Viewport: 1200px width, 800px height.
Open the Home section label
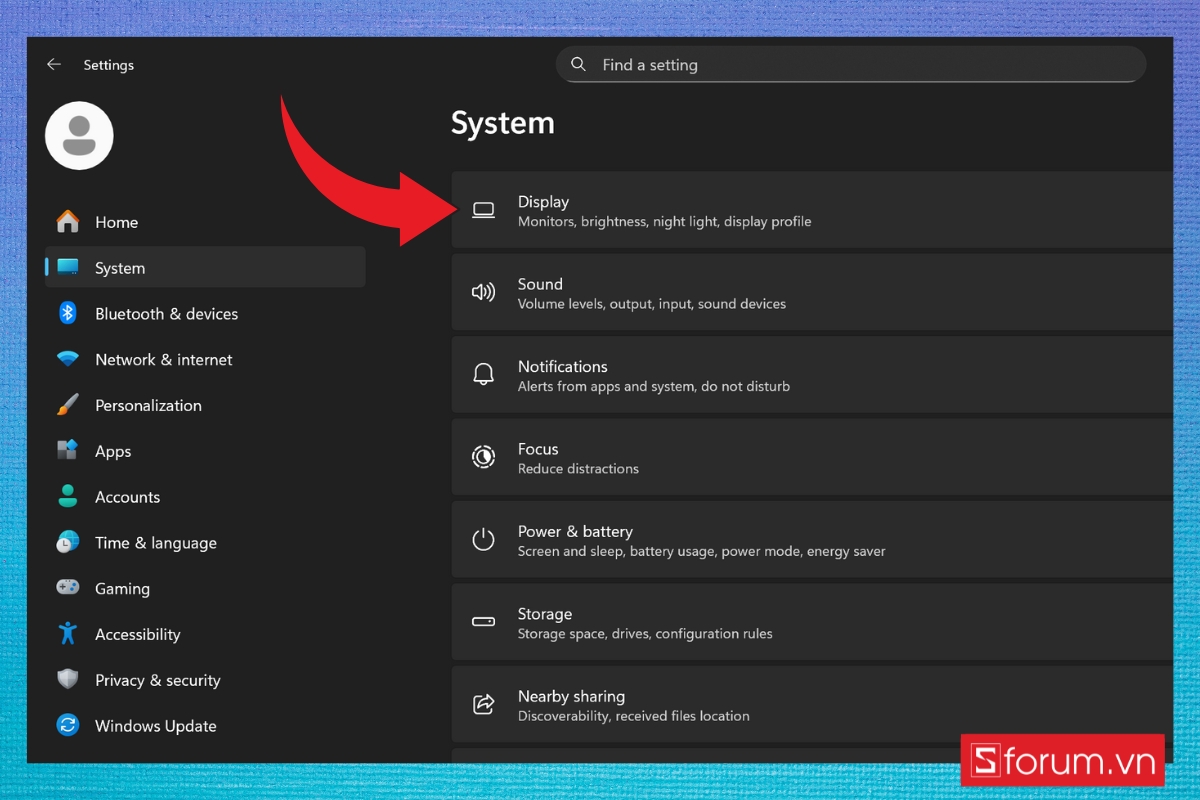tap(116, 222)
